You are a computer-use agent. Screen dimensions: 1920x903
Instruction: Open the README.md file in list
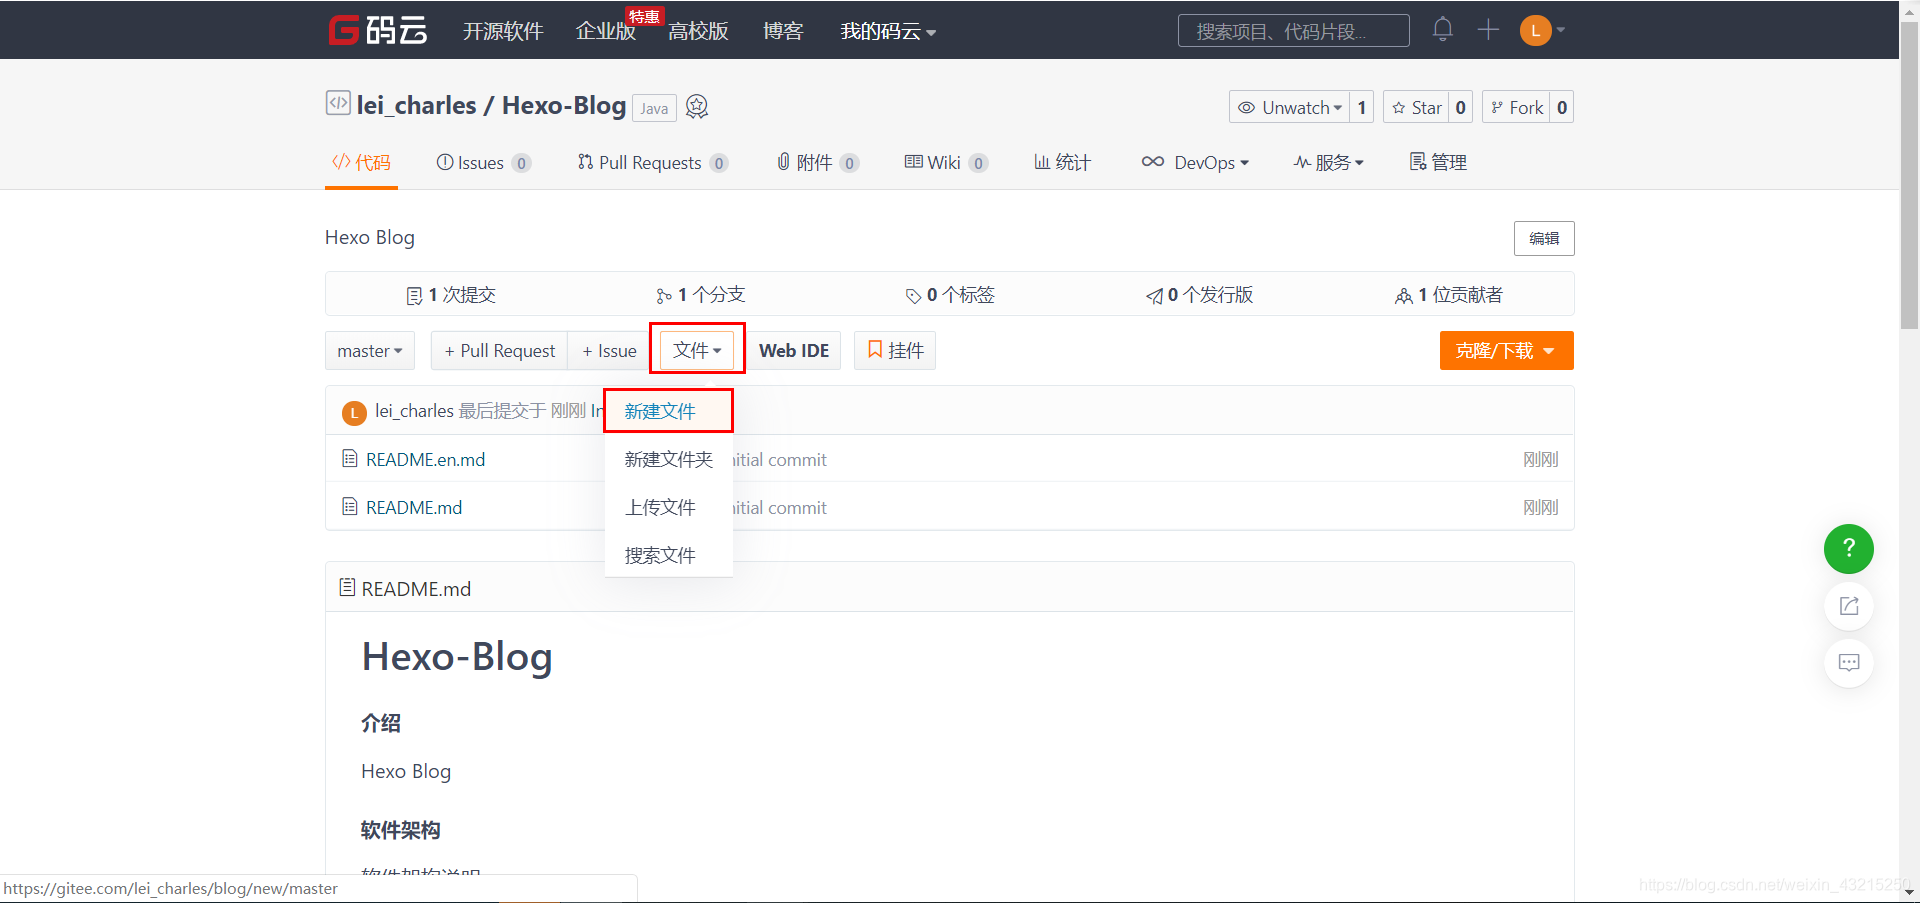tap(414, 507)
